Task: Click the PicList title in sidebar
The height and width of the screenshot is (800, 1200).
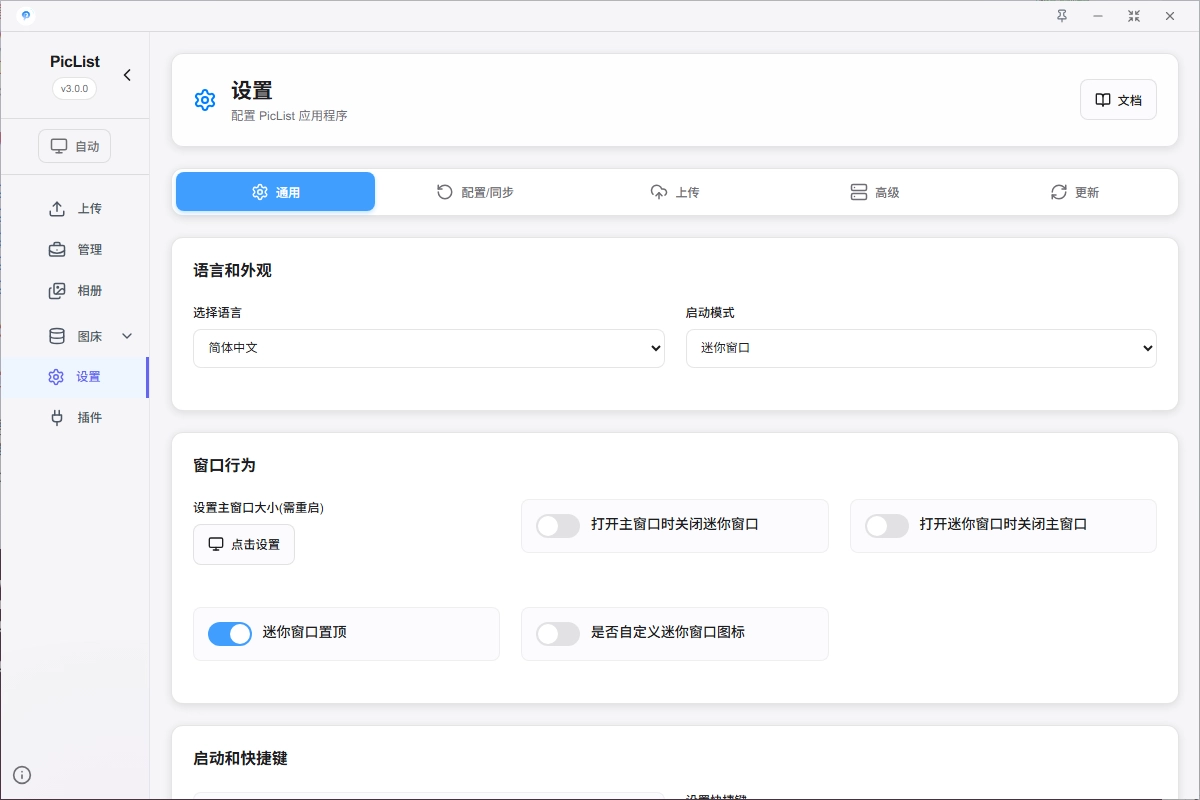Action: point(75,61)
